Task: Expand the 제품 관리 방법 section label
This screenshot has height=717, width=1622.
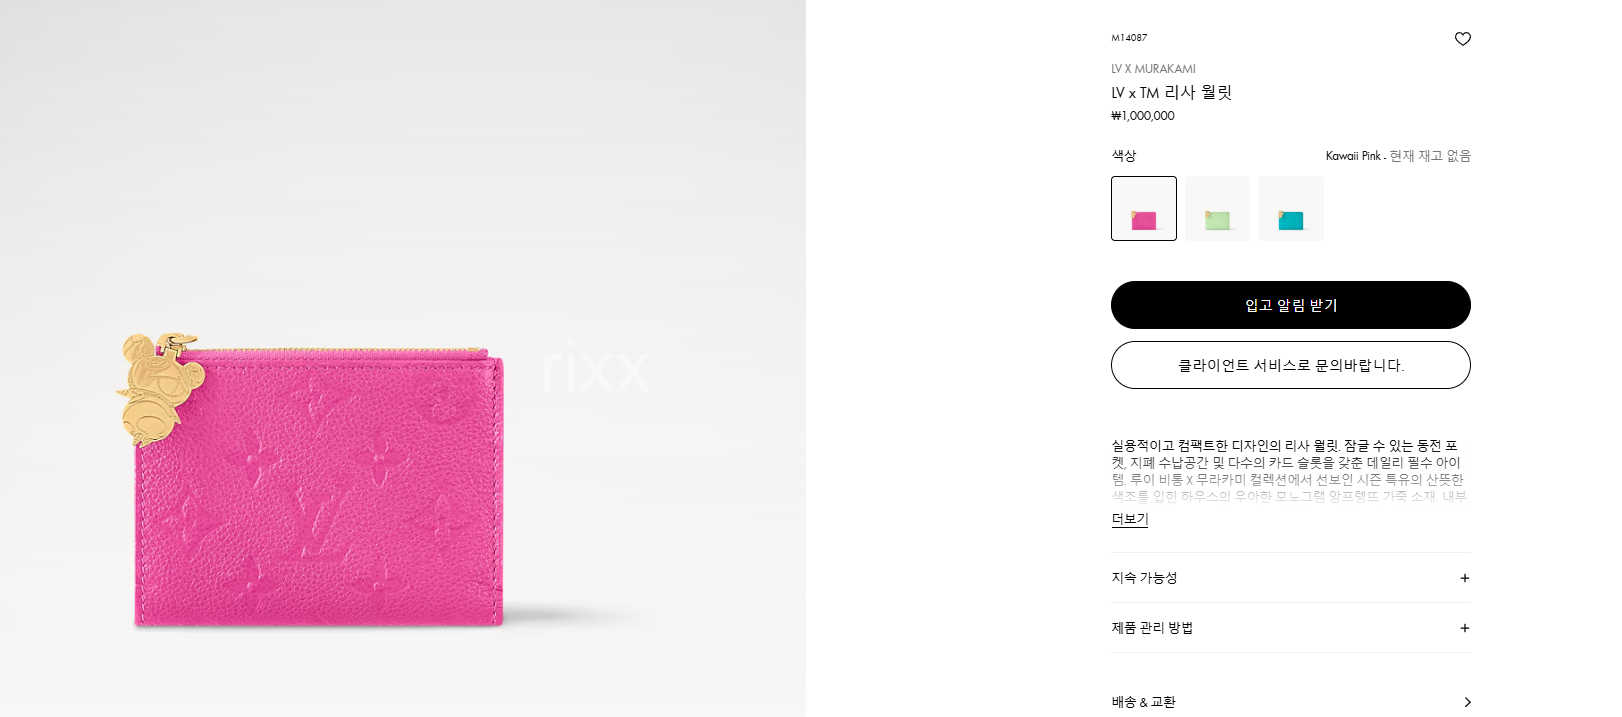Action: pyautogui.click(x=1152, y=628)
